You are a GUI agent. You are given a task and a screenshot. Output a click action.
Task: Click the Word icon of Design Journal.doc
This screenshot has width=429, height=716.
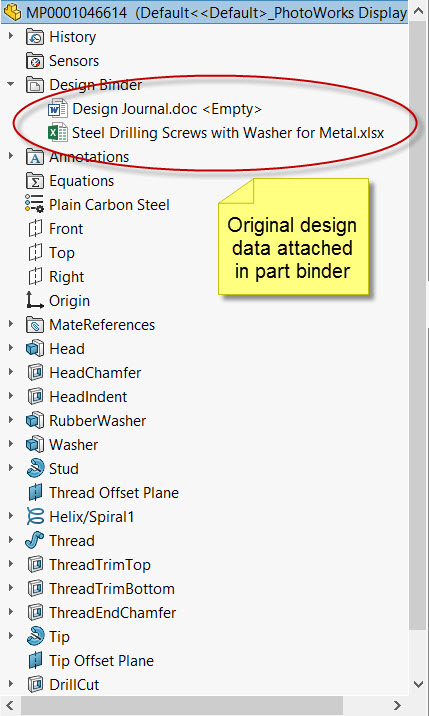click(58, 109)
